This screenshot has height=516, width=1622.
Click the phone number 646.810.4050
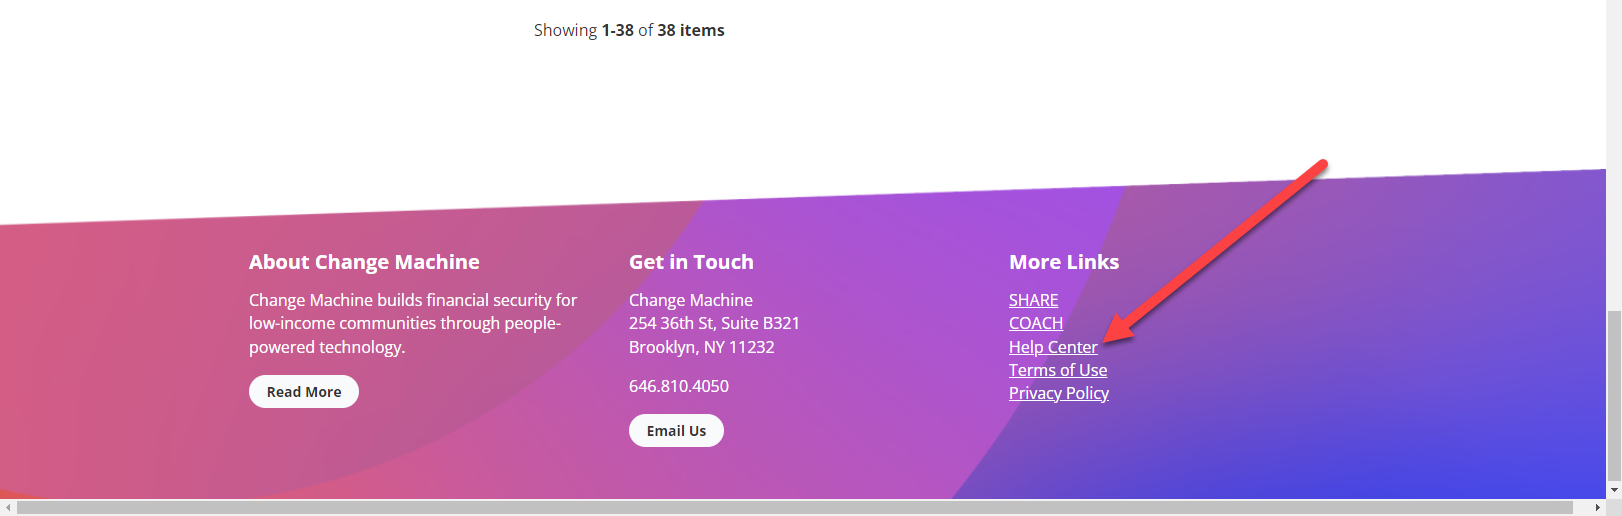[678, 386]
